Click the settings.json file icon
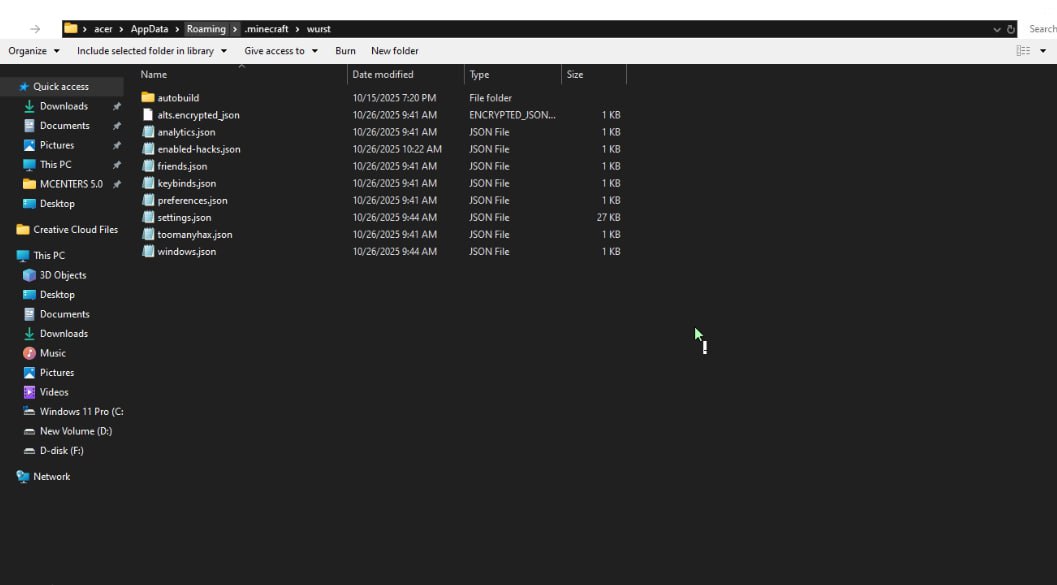 pos(148,217)
